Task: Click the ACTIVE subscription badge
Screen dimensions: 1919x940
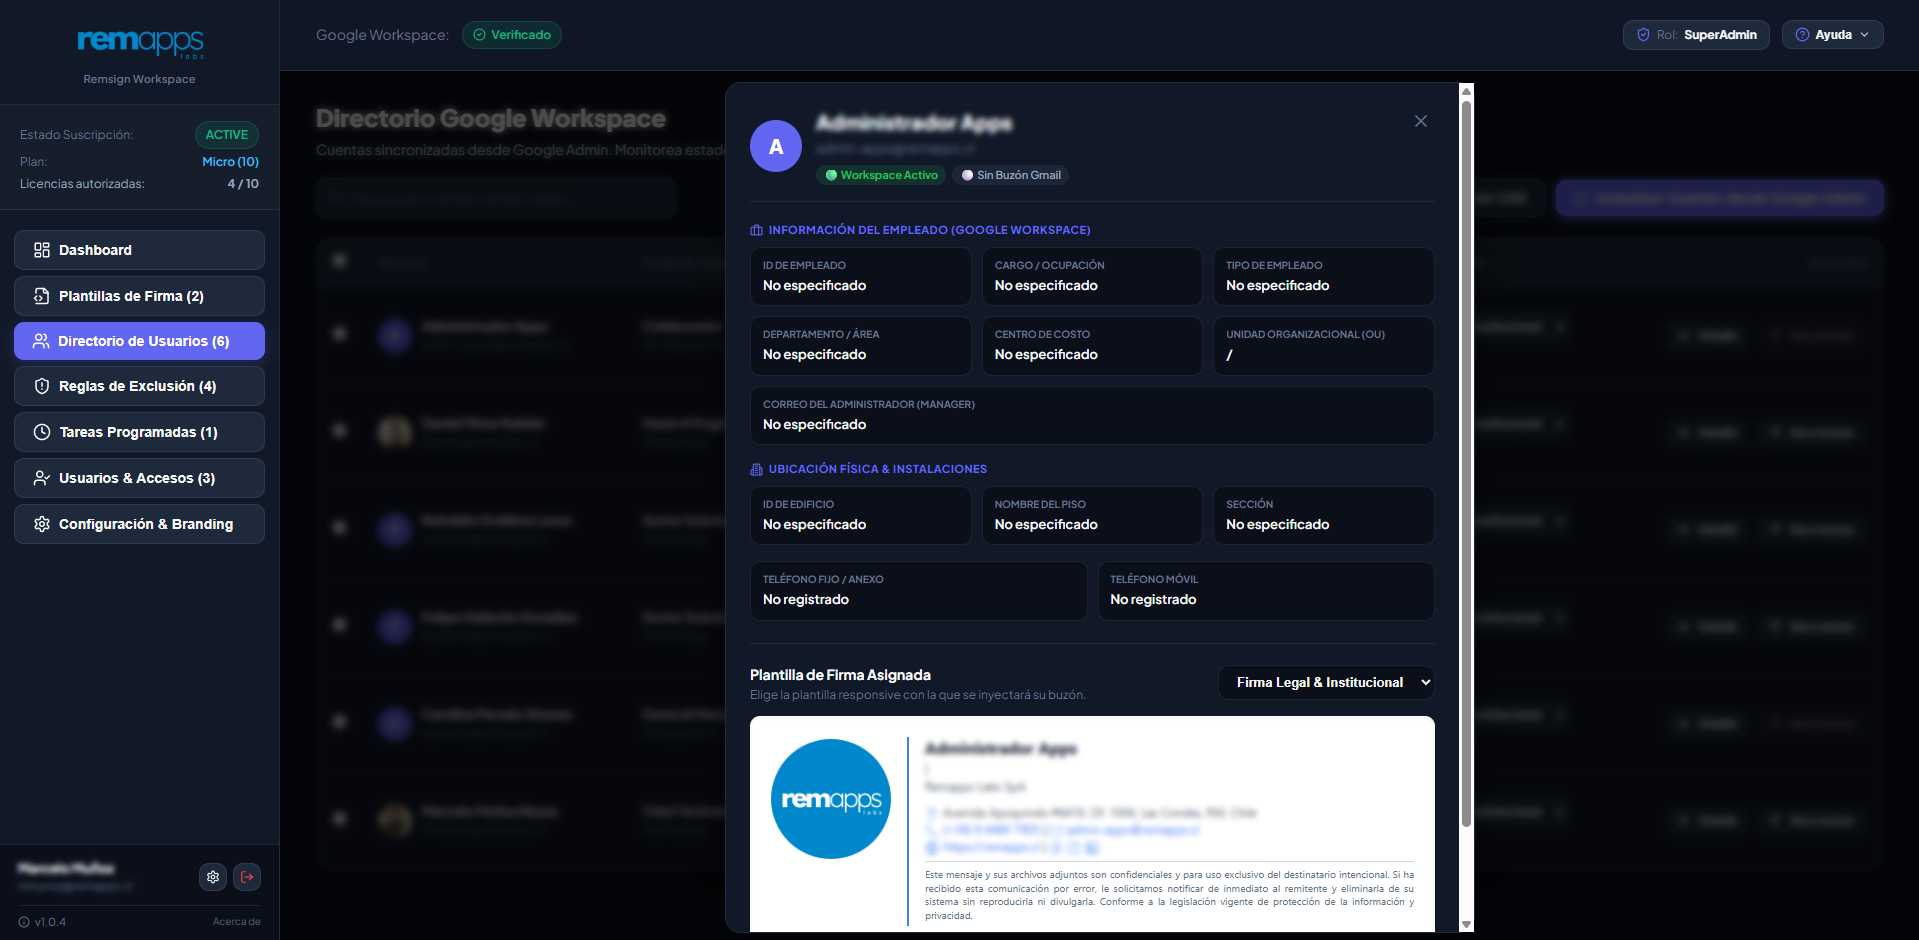Action: 227,135
